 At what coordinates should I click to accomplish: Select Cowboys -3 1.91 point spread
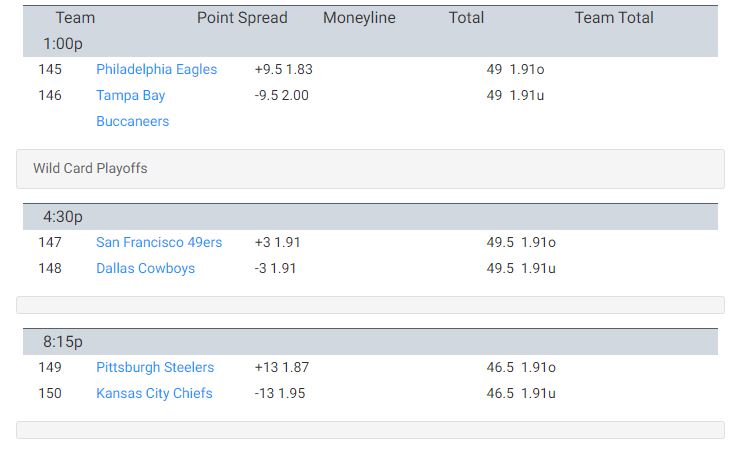[275, 268]
